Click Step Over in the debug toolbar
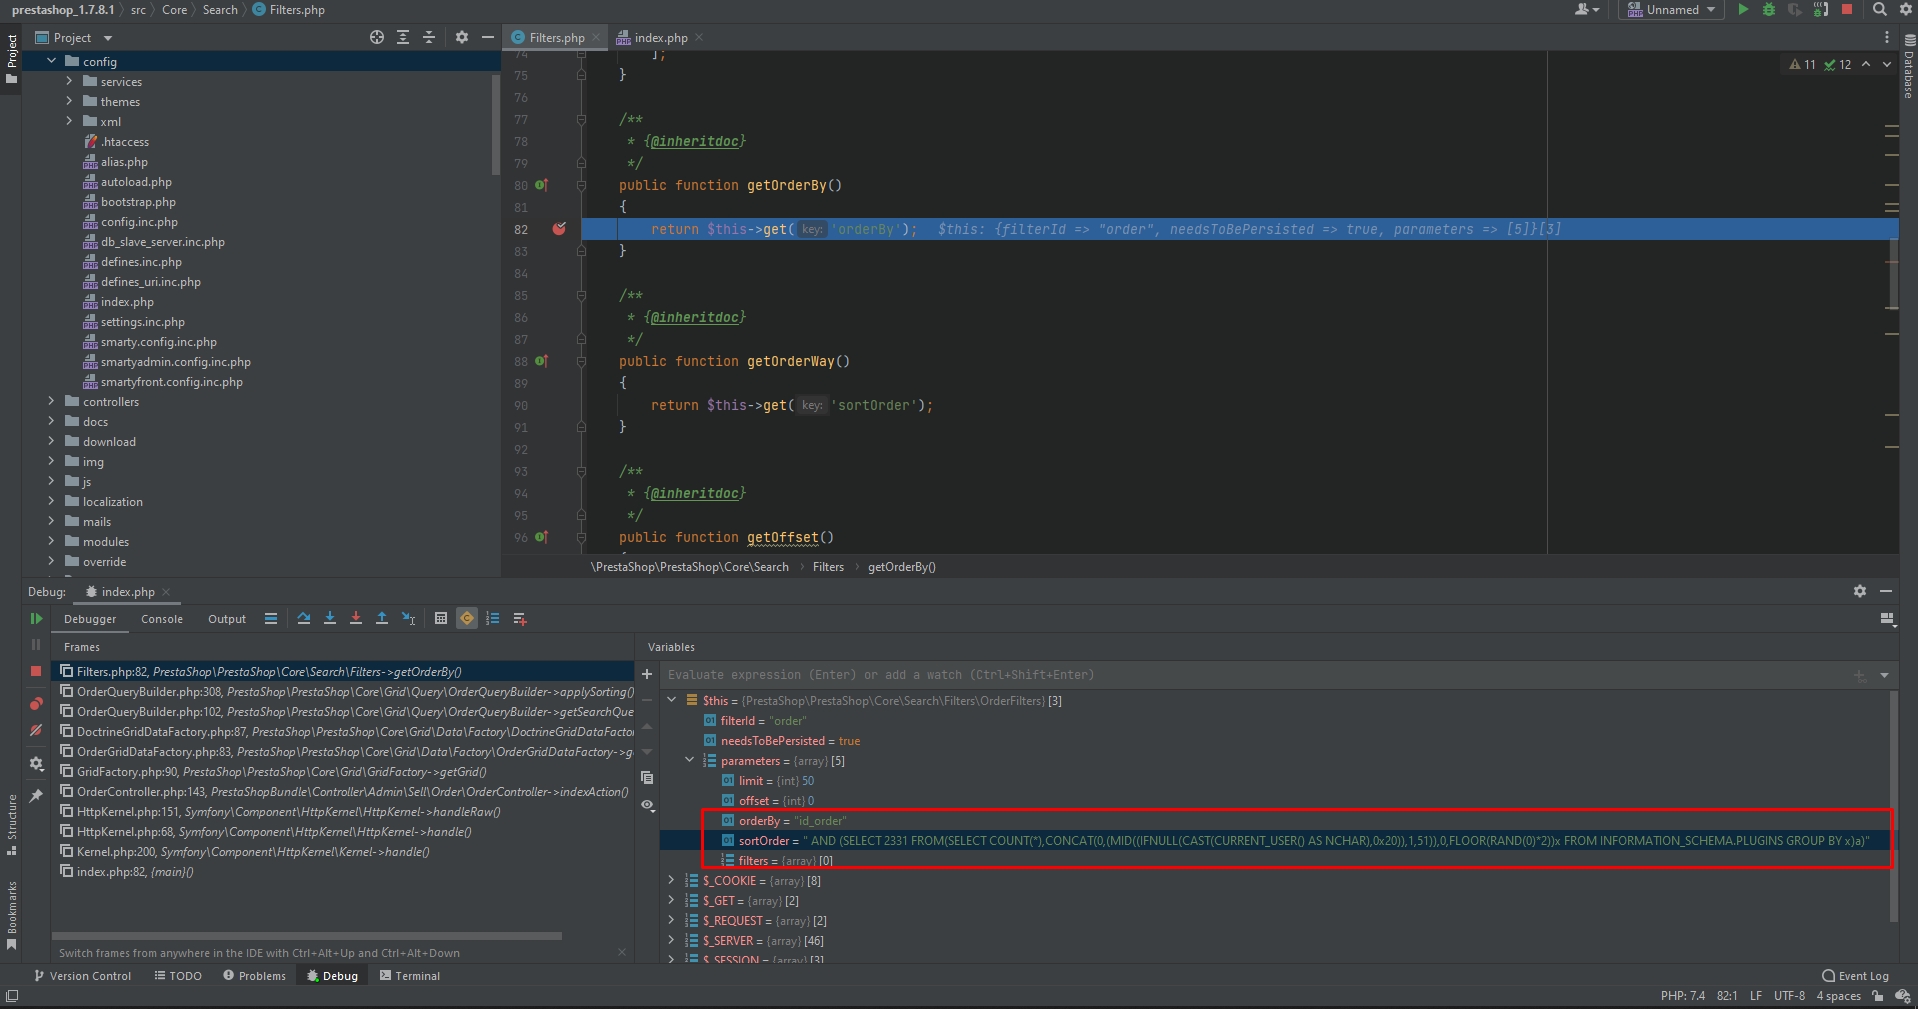The image size is (1918, 1009). coord(304,619)
